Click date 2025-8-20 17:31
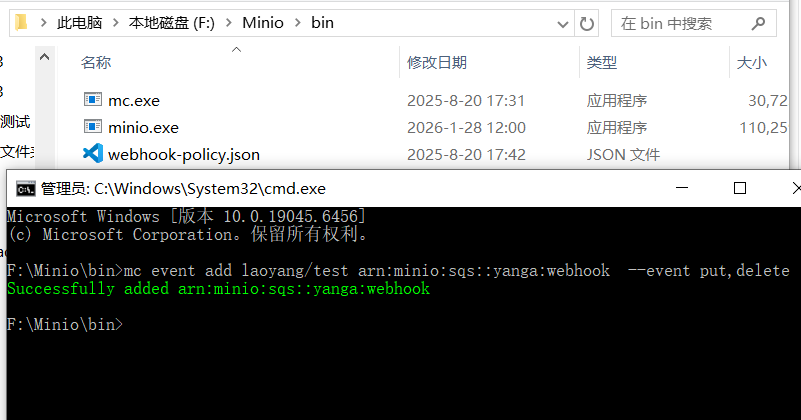The width and height of the screenshot is (801, 420). [x=466, y=101]
